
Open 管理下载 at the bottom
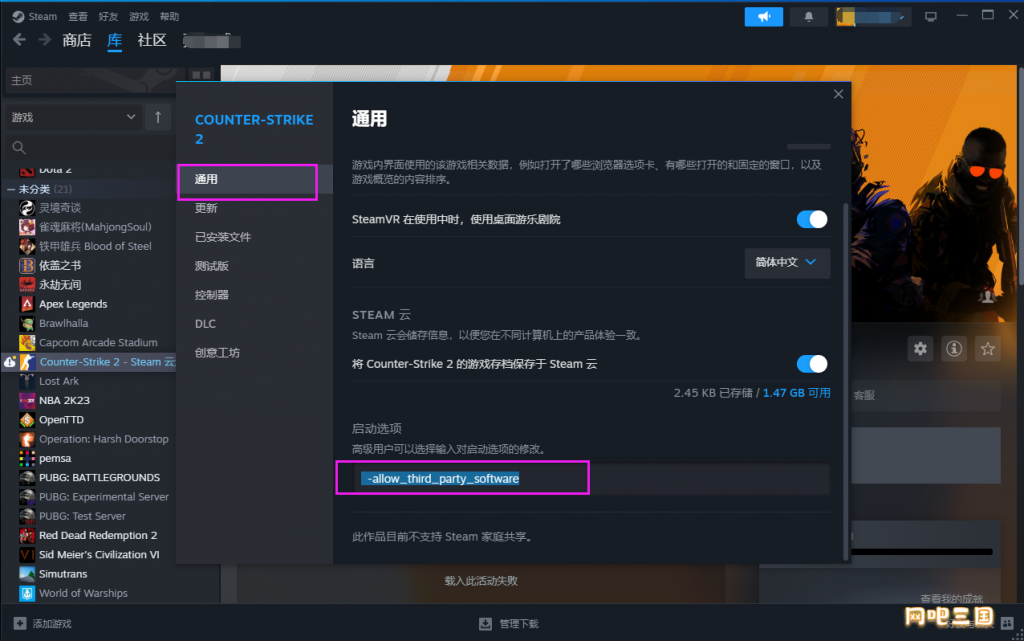[x=509, y=624]
